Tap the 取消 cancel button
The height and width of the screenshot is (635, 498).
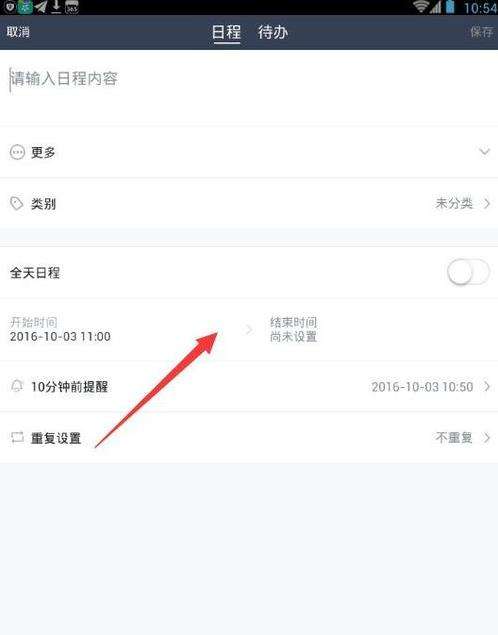coord(18,32)
